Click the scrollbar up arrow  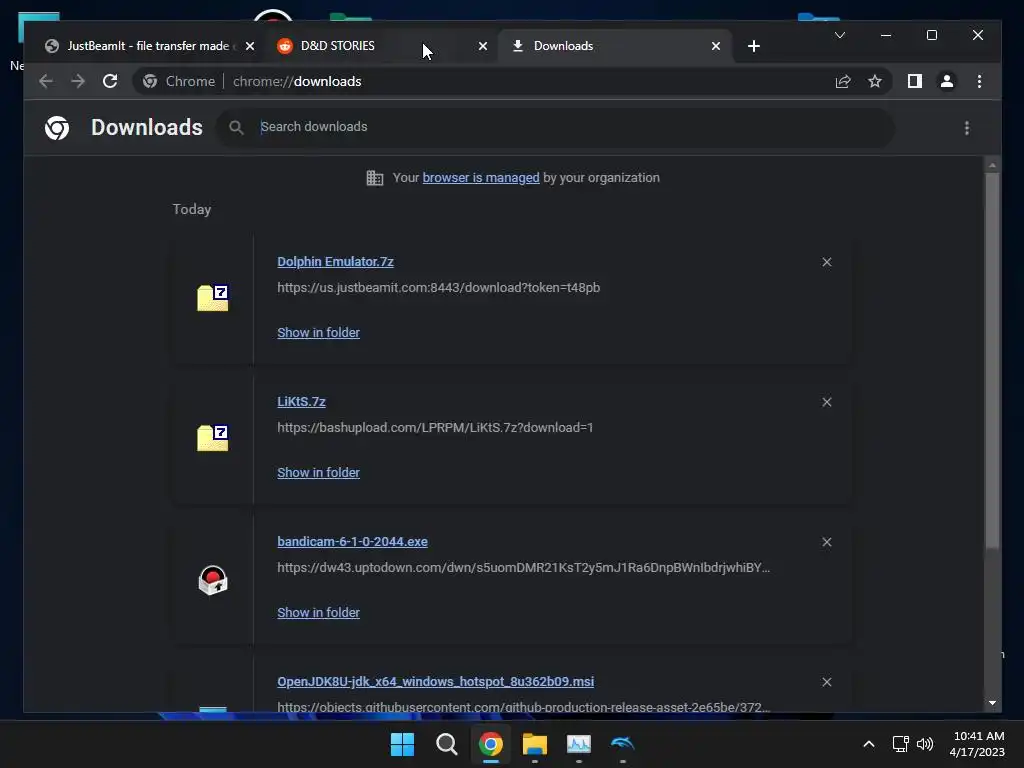(x=992, y=165)
